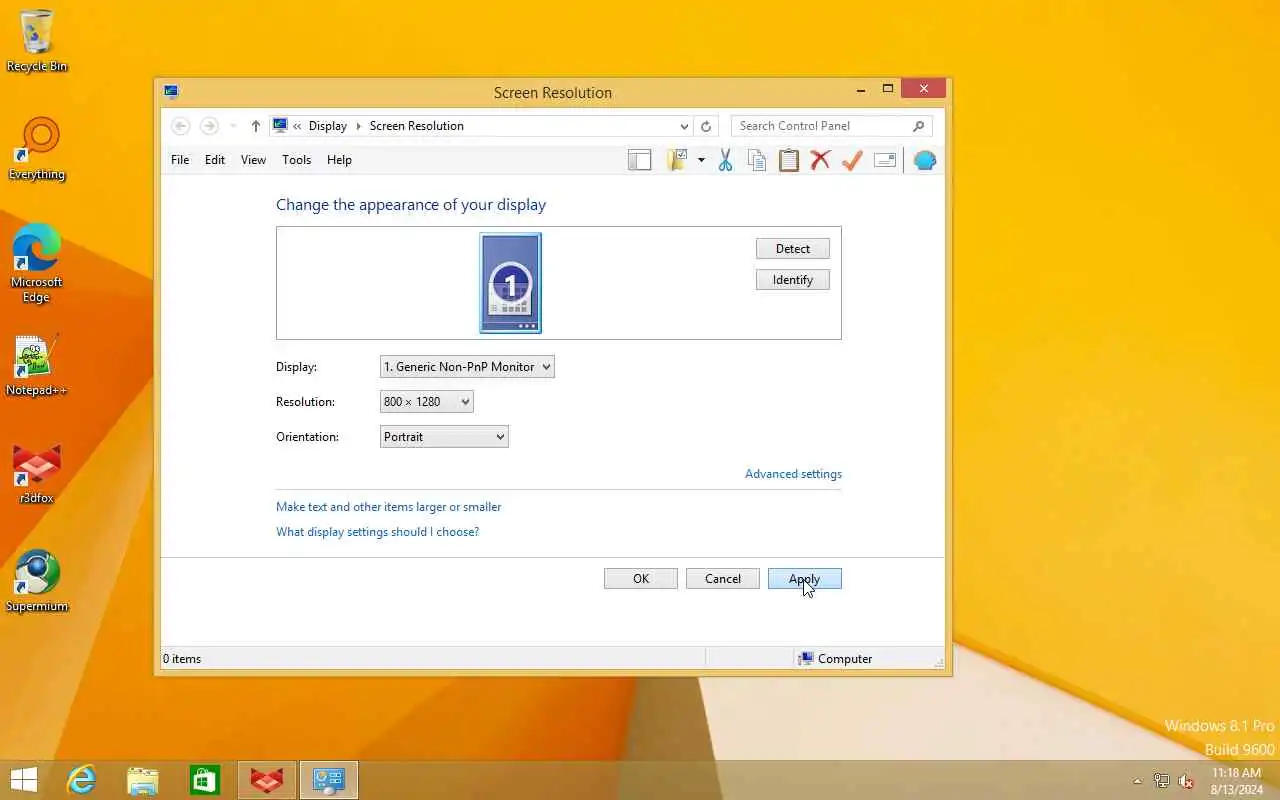Refresh the address bar
This screenshot has width=1280, height=800.
706,126
